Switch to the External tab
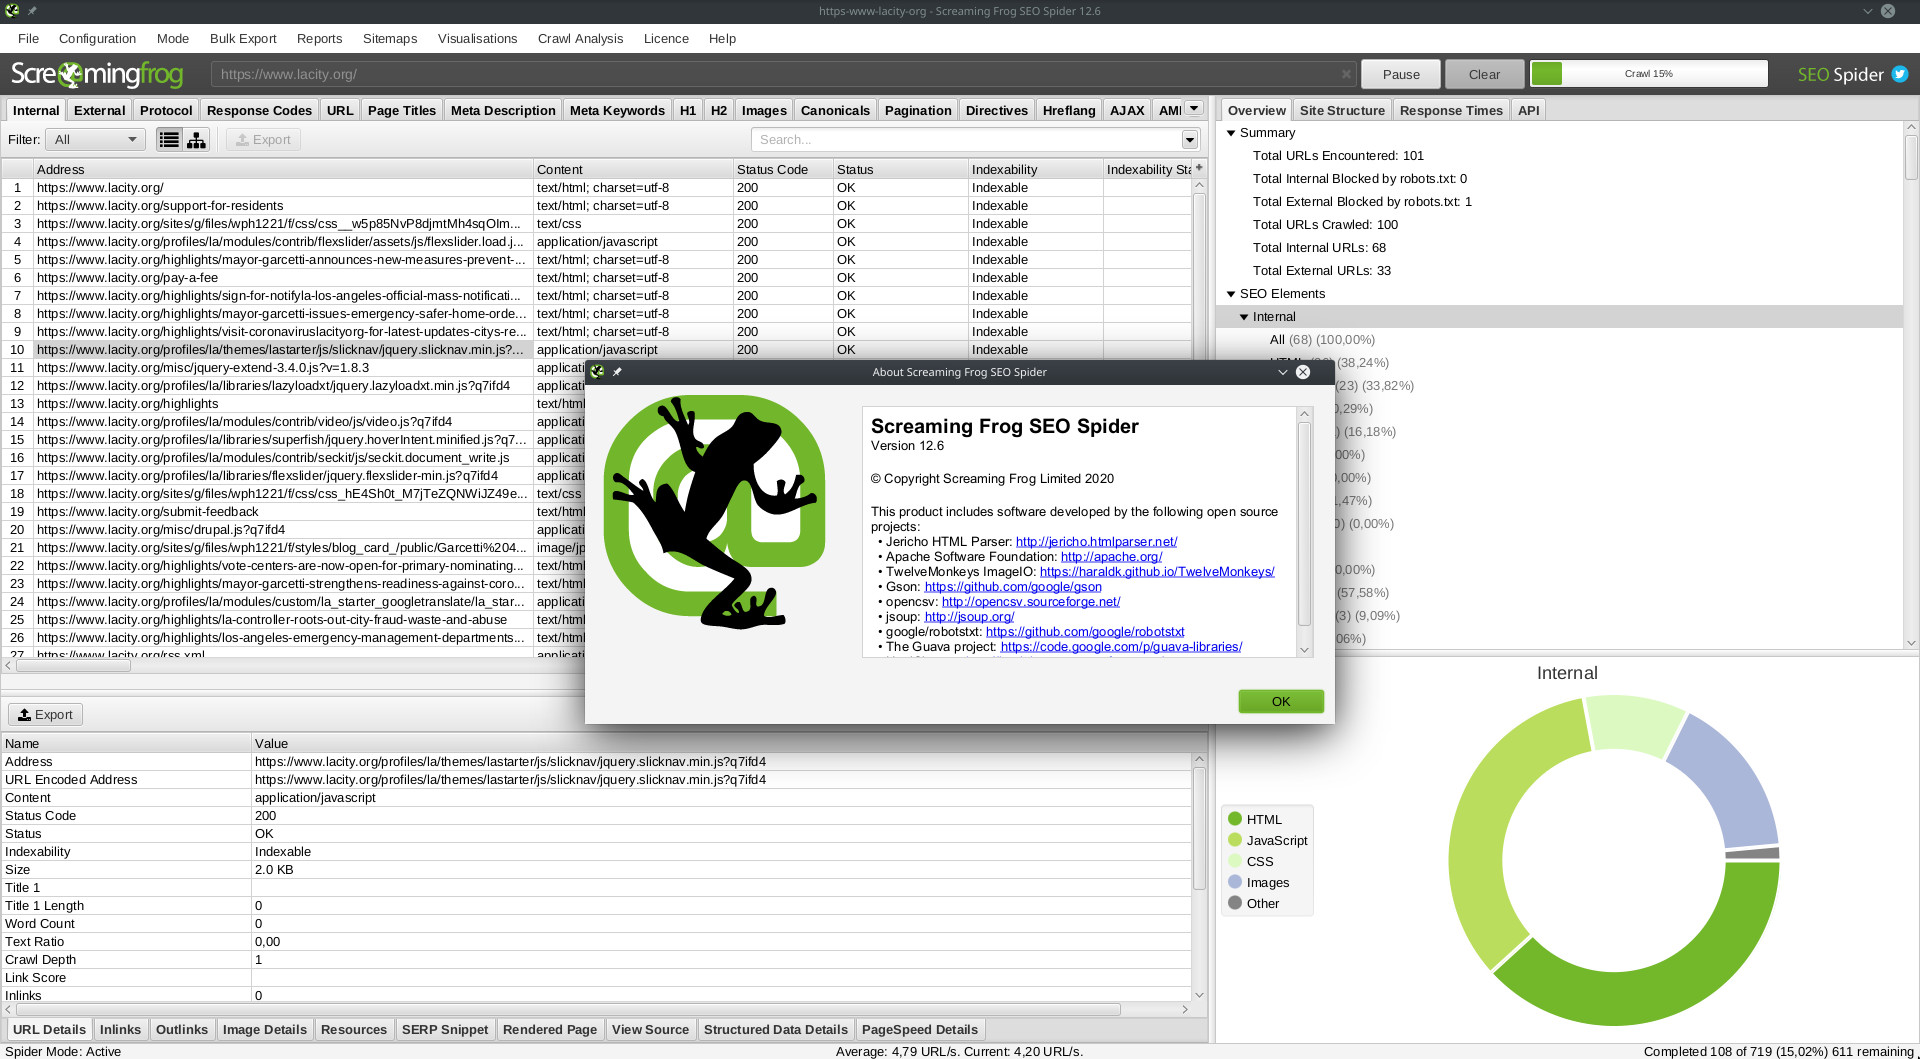 coord(99,110)
